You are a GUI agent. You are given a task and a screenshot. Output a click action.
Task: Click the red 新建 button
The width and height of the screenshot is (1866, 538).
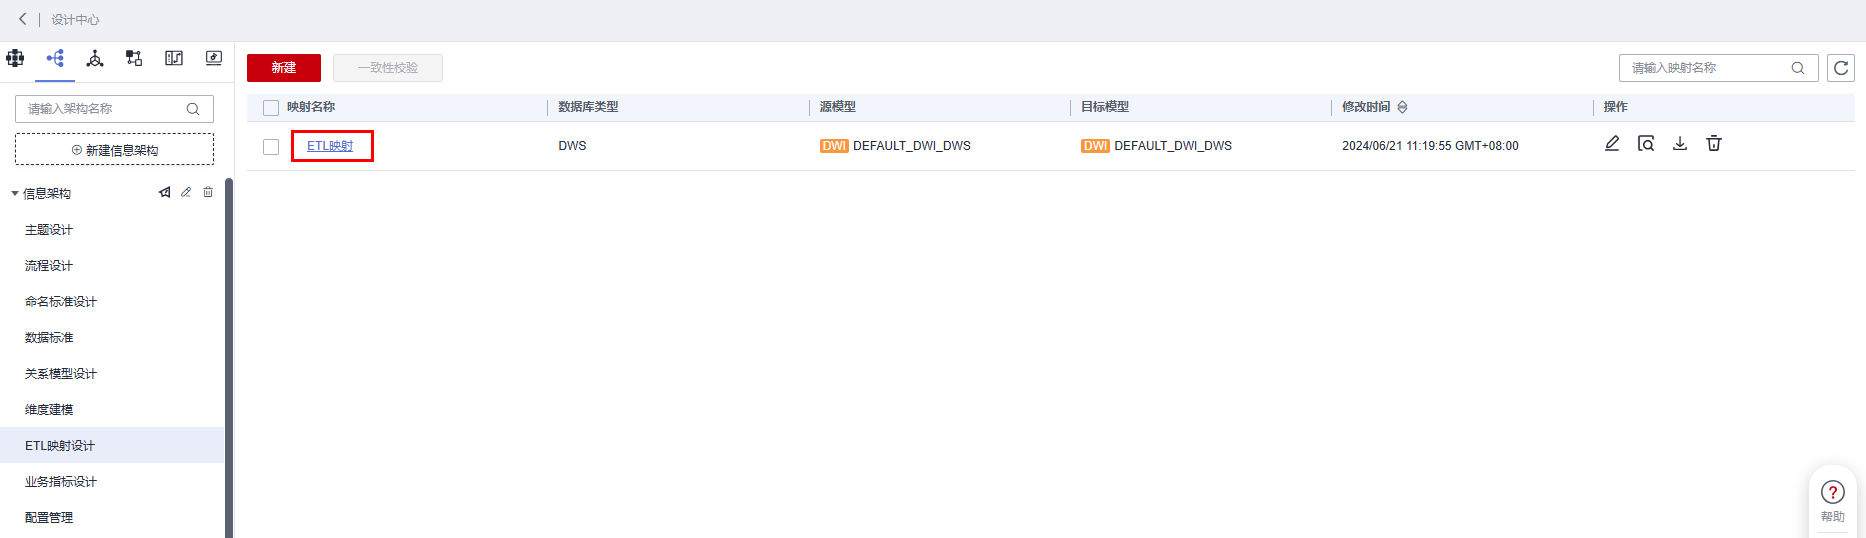point(284,68)
